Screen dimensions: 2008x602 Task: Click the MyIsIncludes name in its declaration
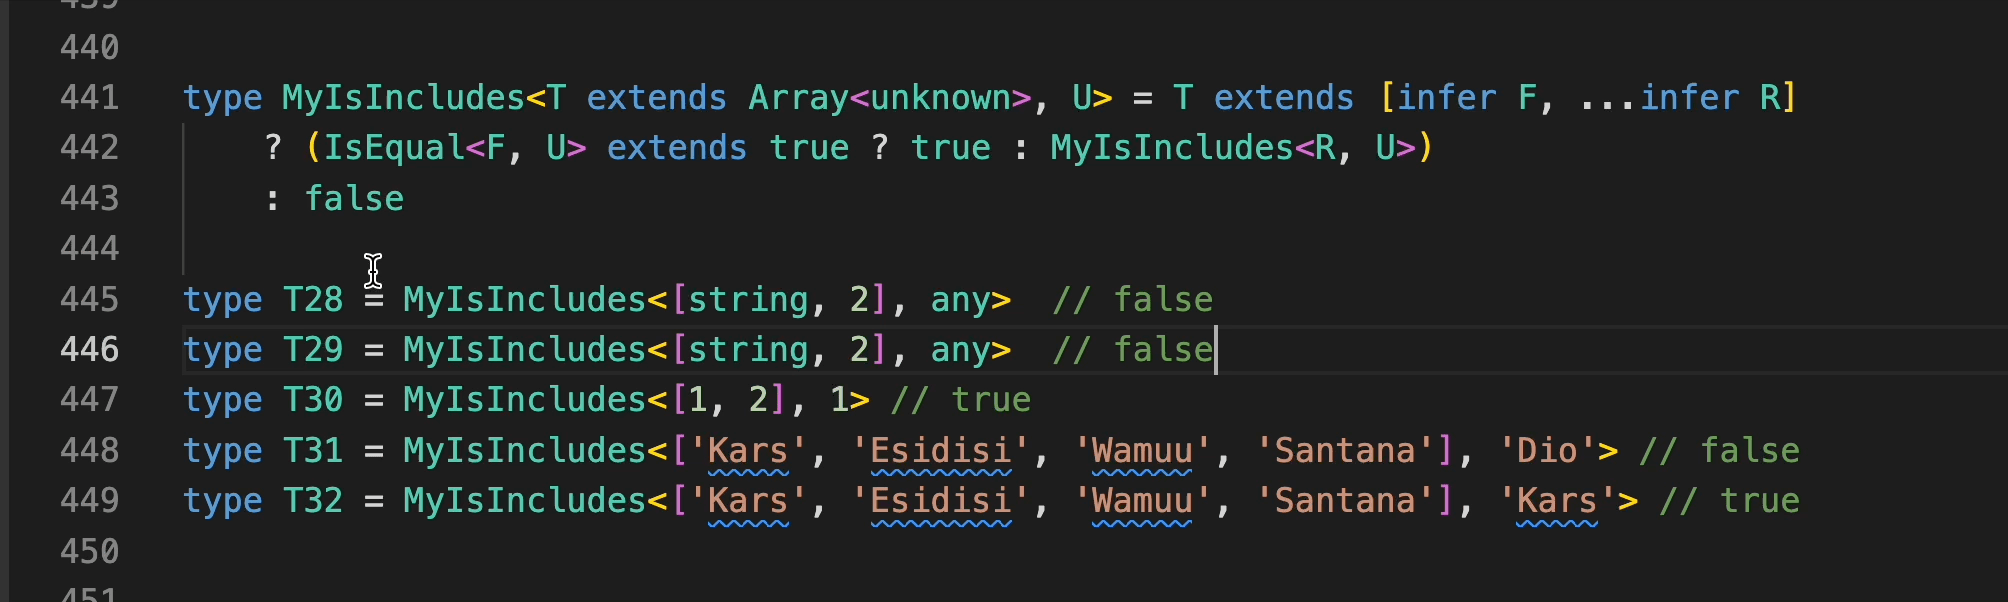(x=402, y=98)
